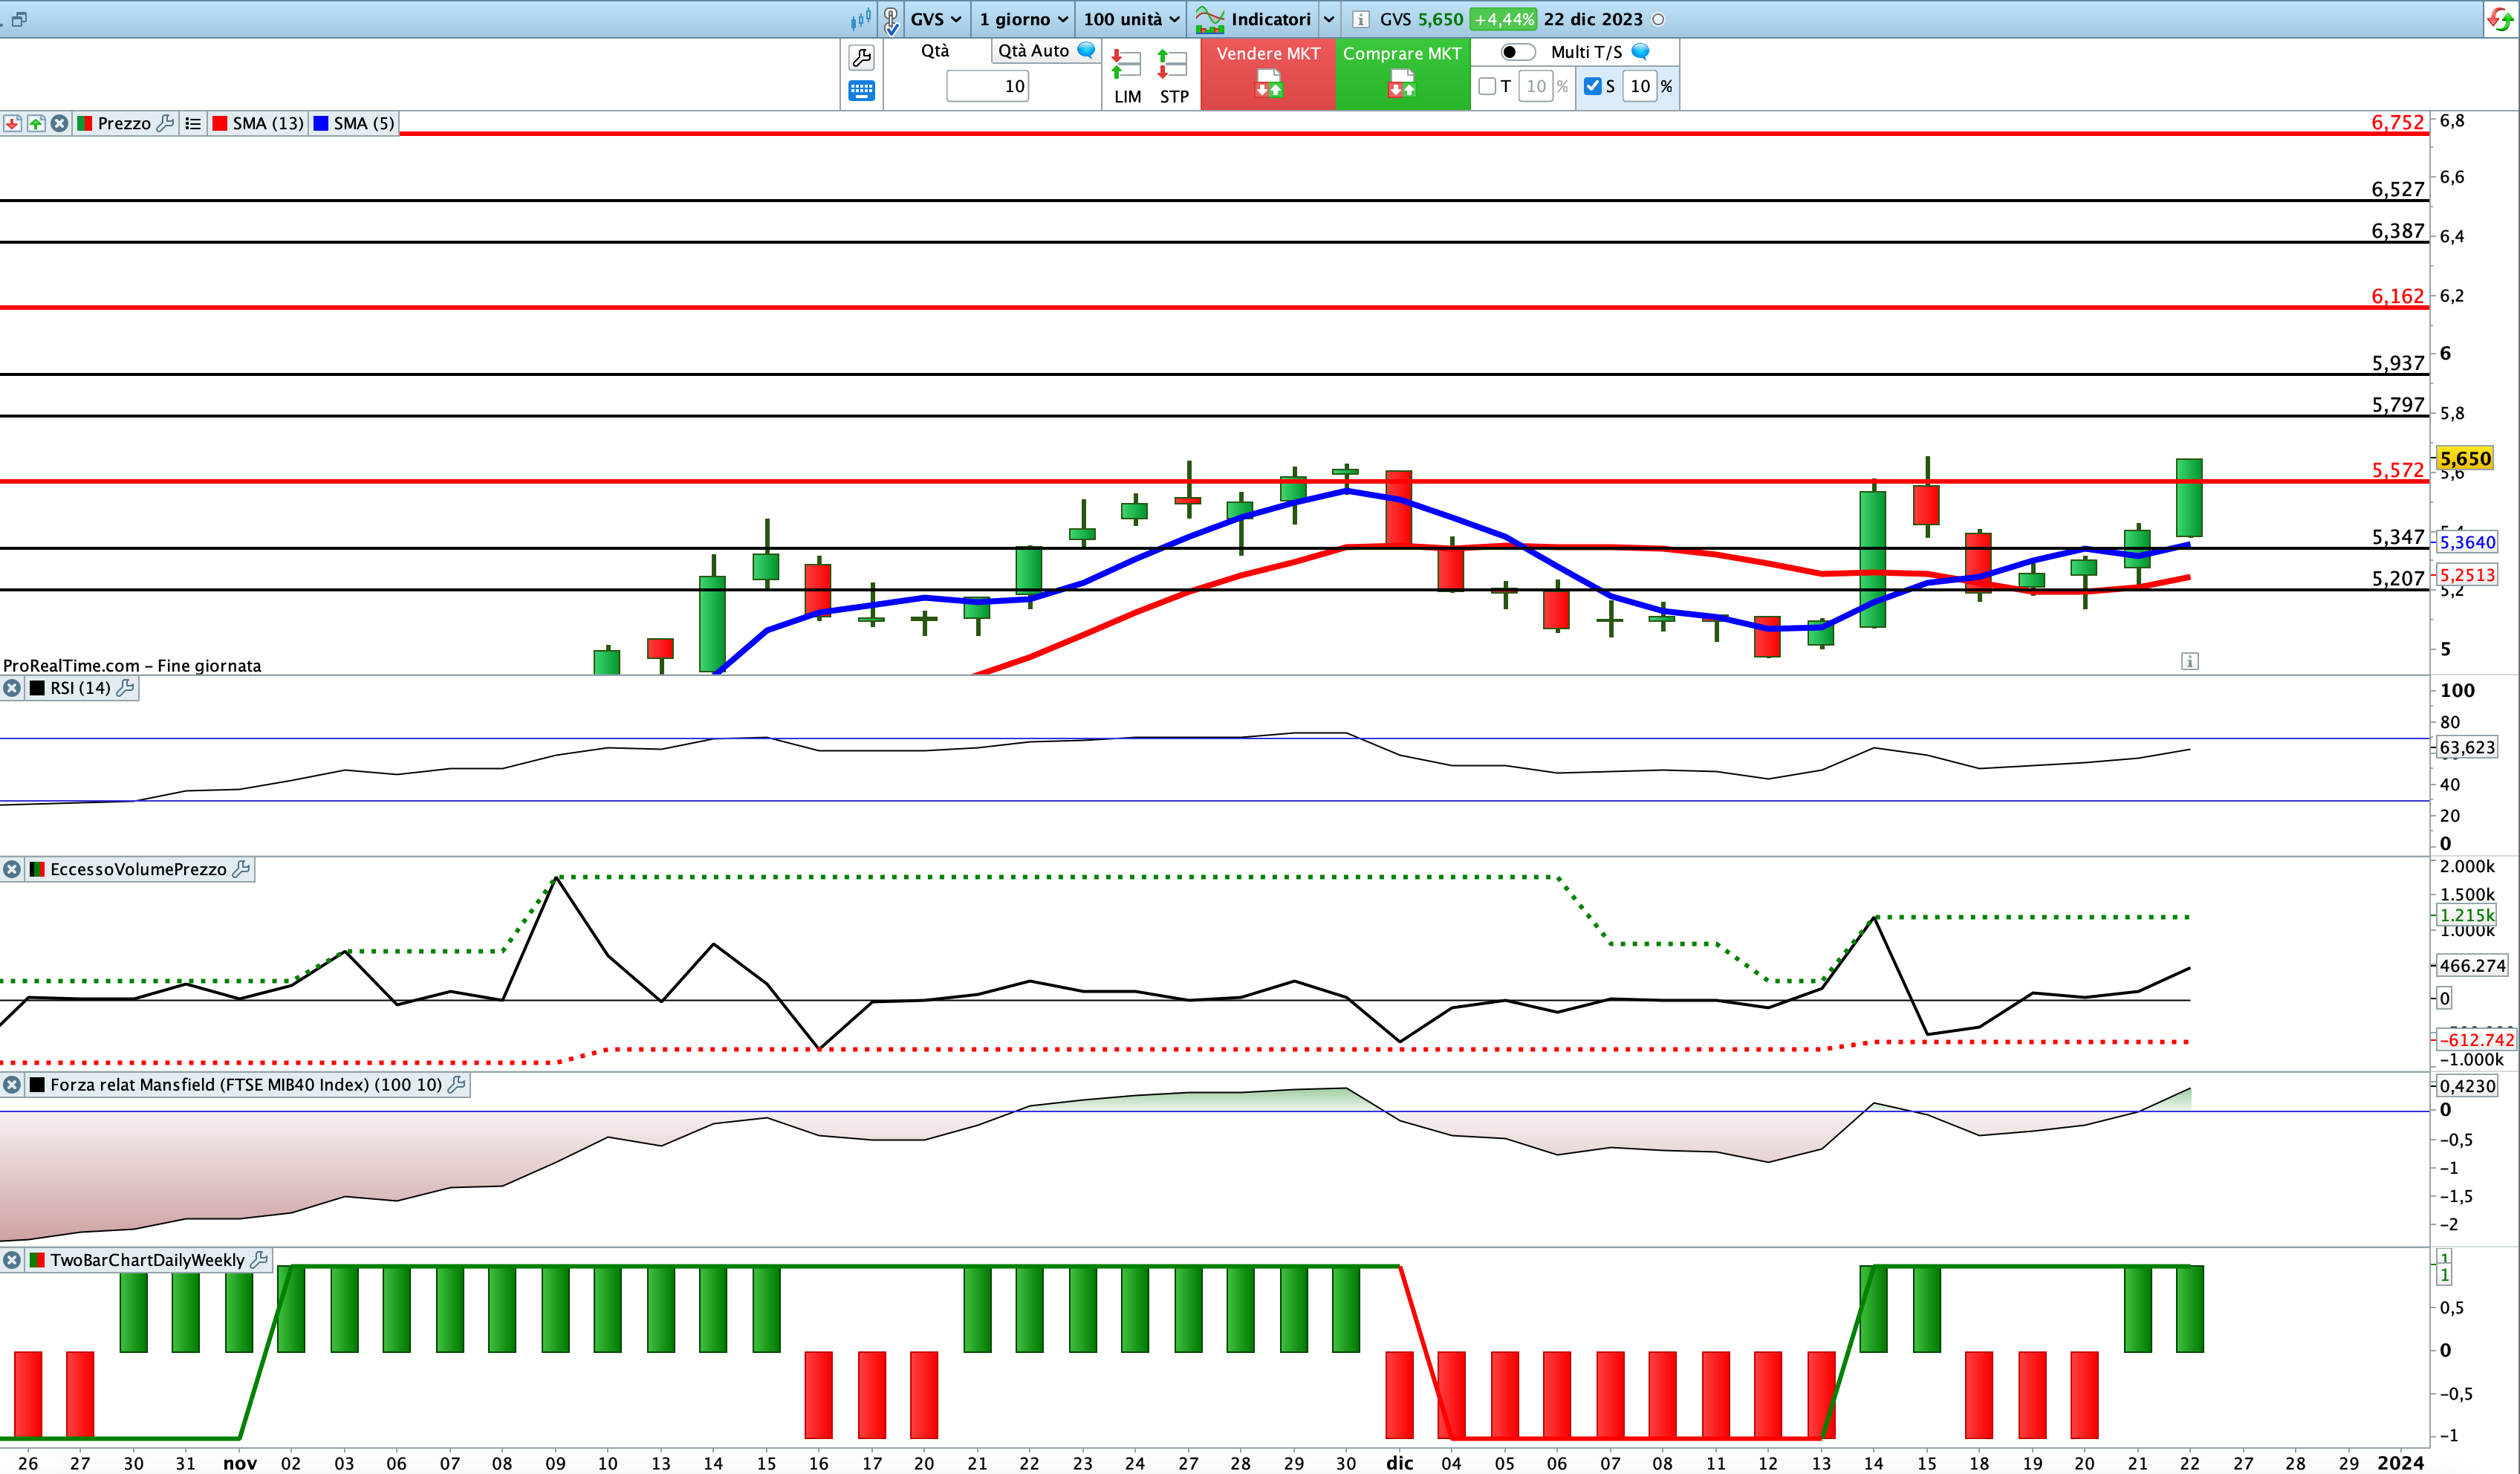This screenshot has height=1474, width=2520.
Task: Open Forza relat Mansfield settings wrench
Action: click(x=457, y=1084)
